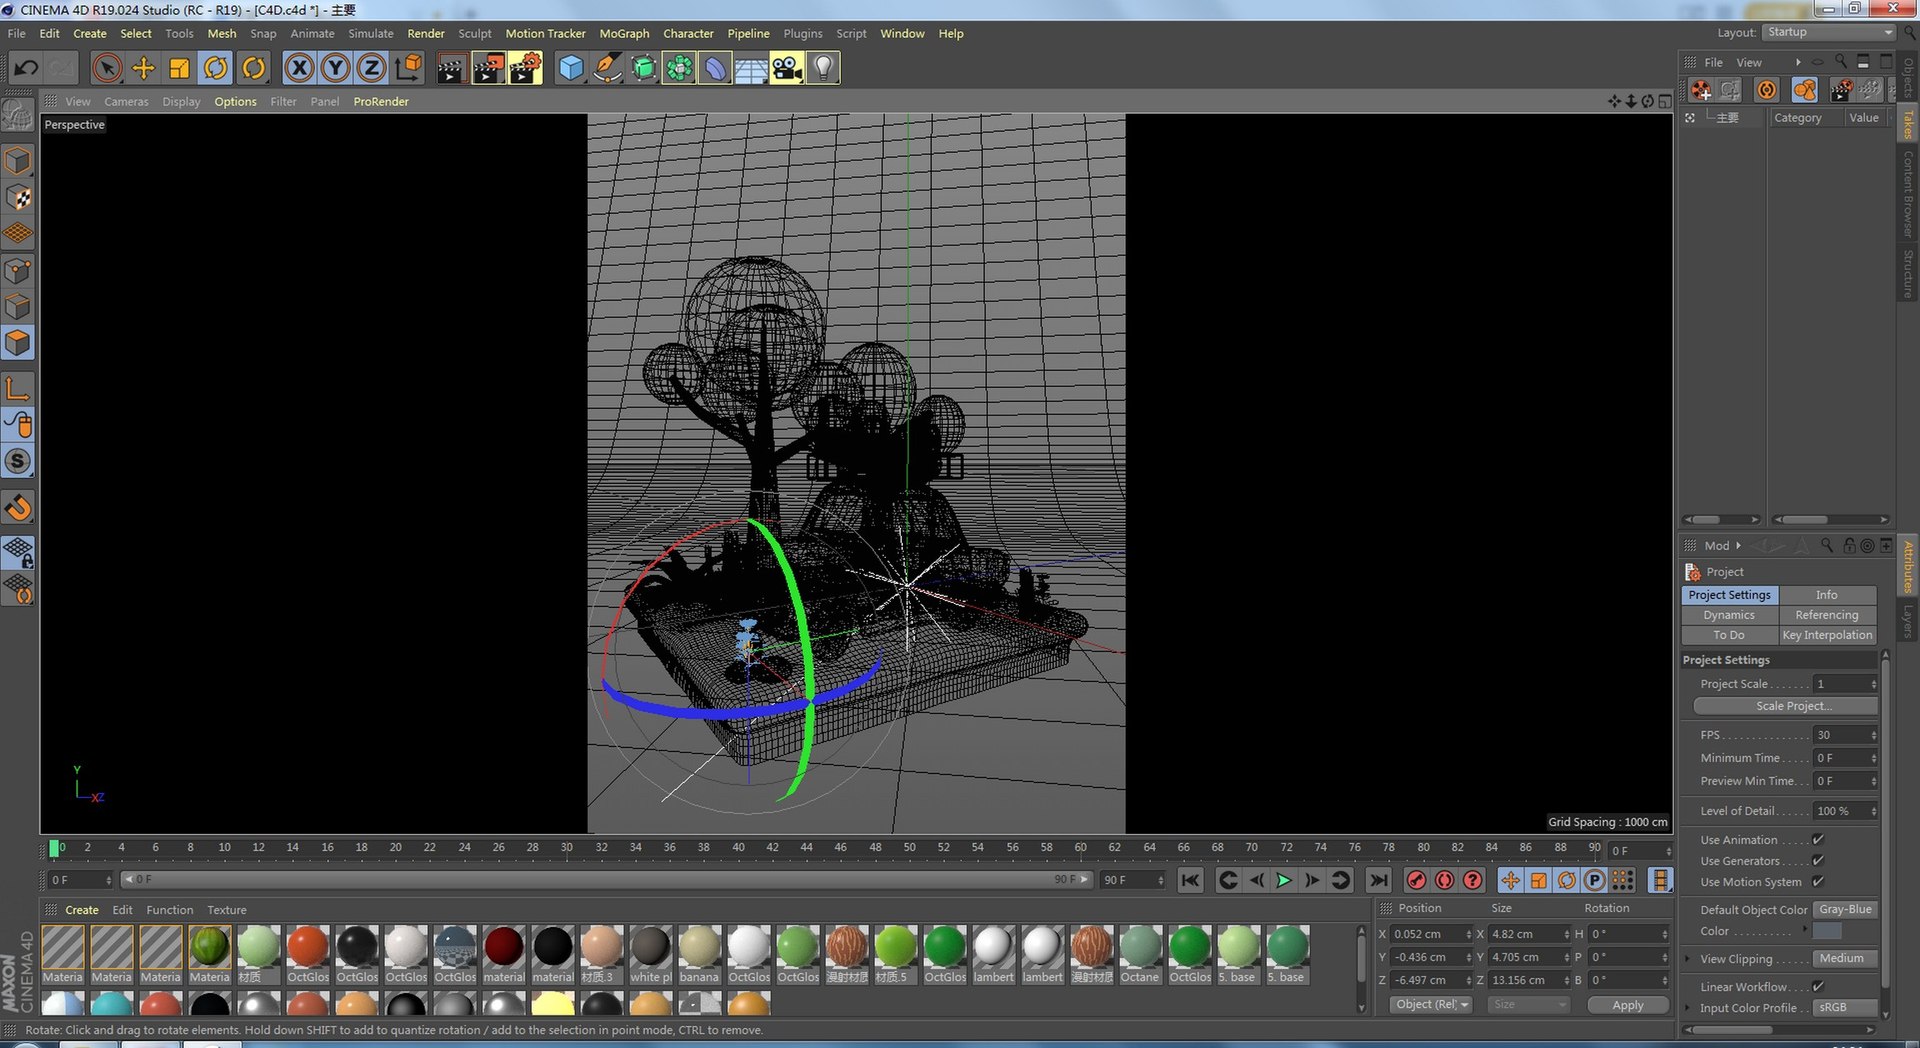The image size is (1920, 1048).
Task: Toggle Z axis lock icon
Action: click(371, 68)
